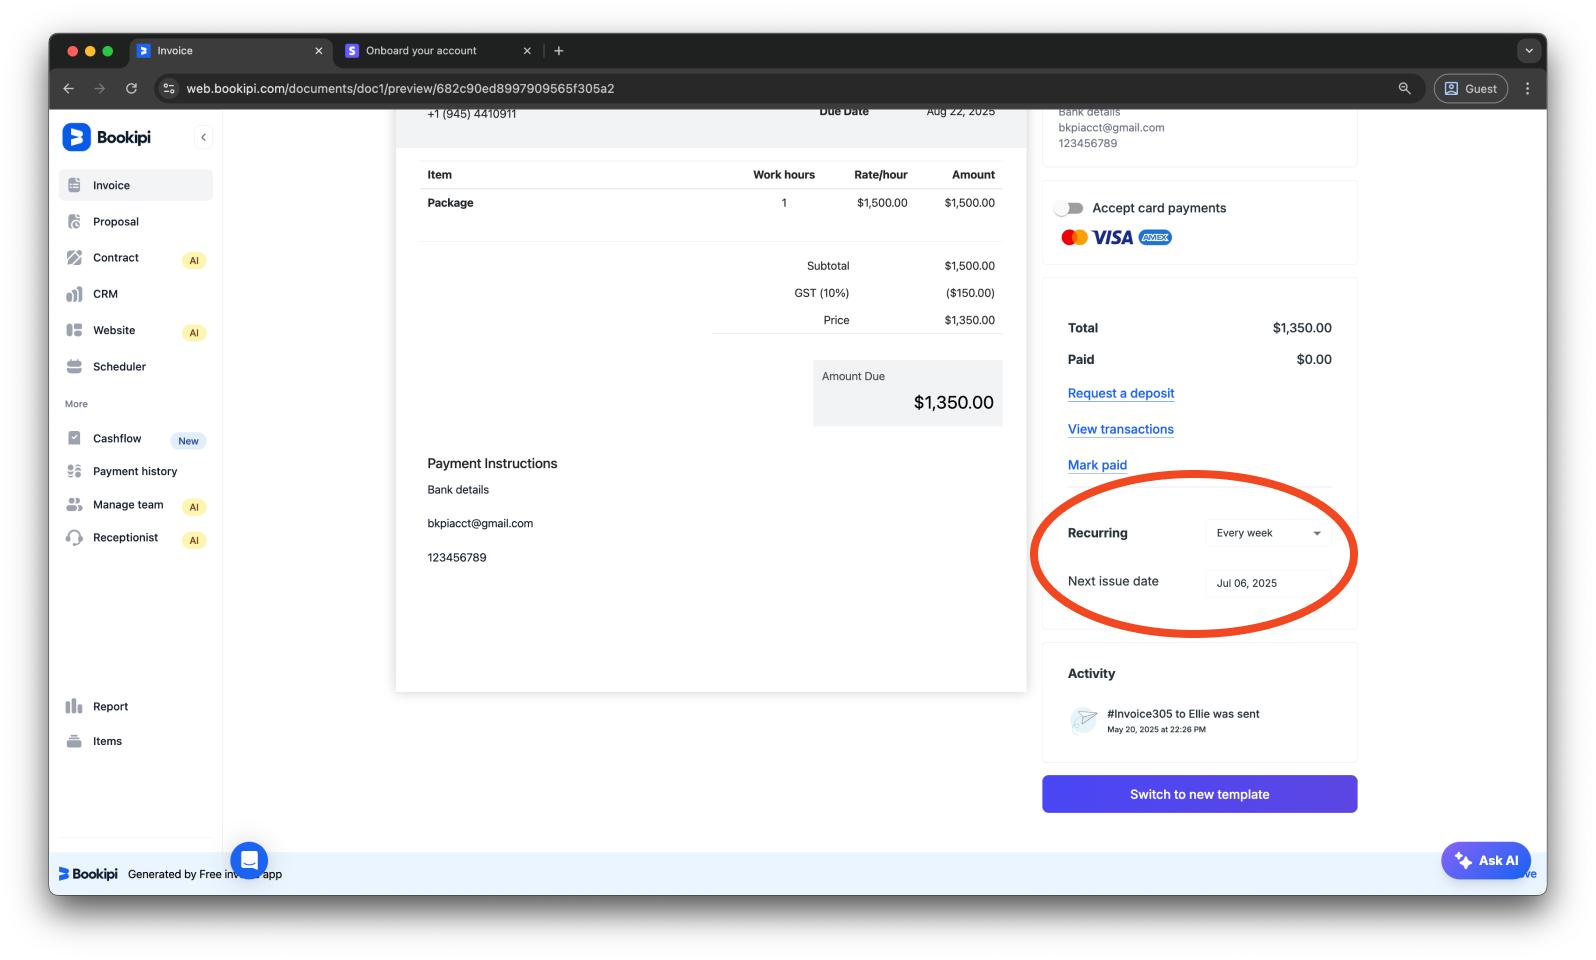Open the Invoice sidebar icon
The width and height of the screenshot is (1596, 960).
74,185
